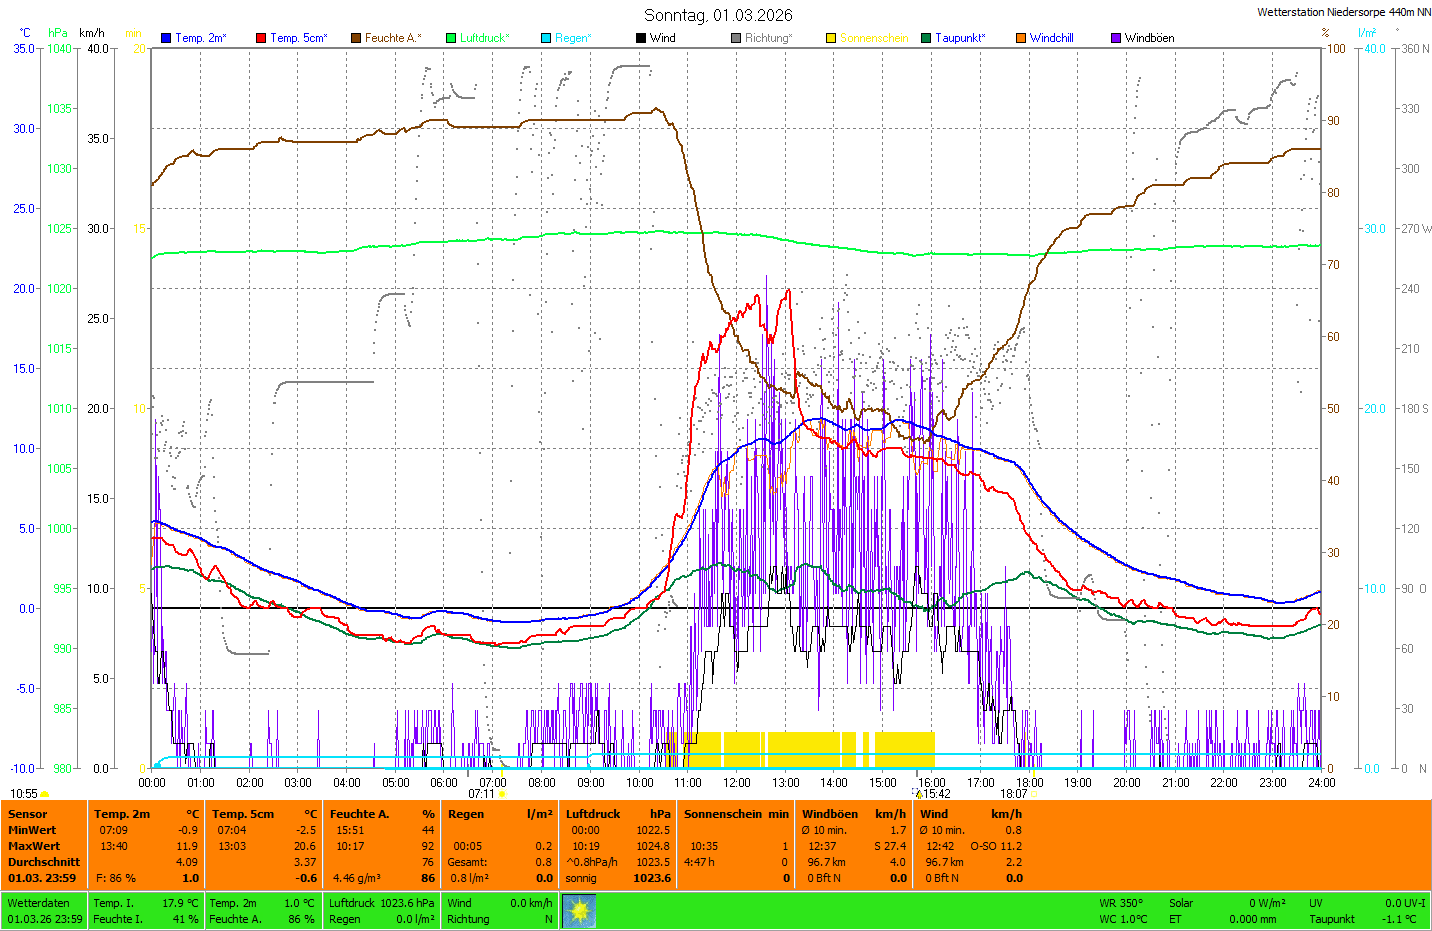
Task: Click the 12:00 label on the time axis
Action: click(x=737, y=783)
